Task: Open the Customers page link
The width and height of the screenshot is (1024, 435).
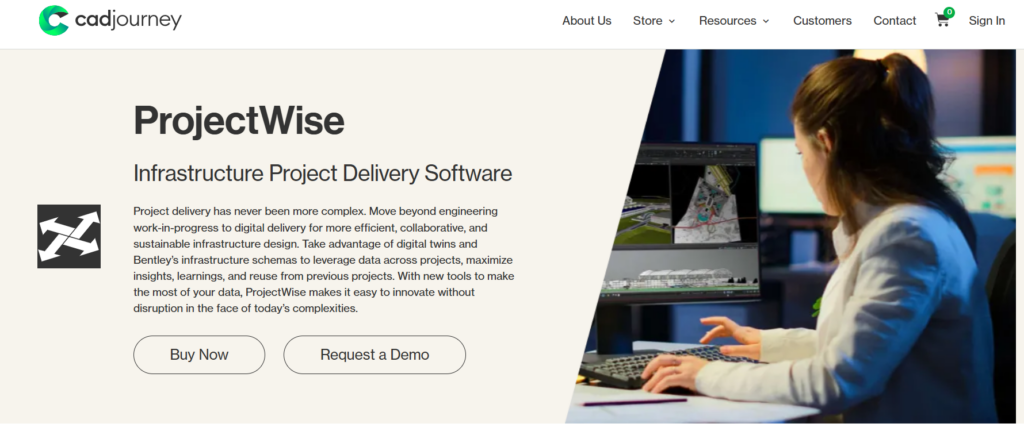Action: click(822, 21)
